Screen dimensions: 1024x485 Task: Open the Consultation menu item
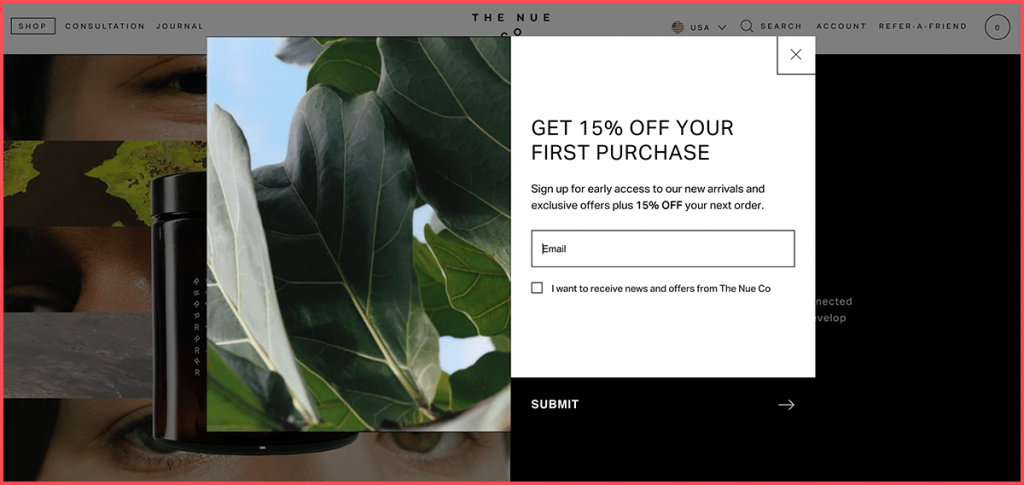104,26
